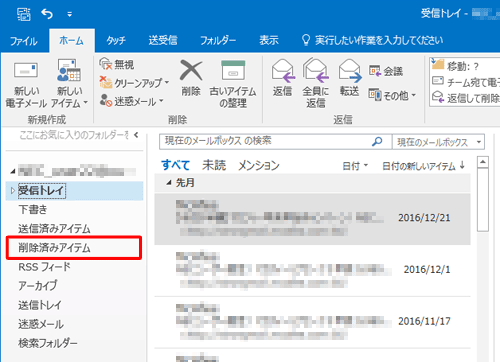Open the クリーンアップ dropdown

pyautogui.click(x=135, y=82)
